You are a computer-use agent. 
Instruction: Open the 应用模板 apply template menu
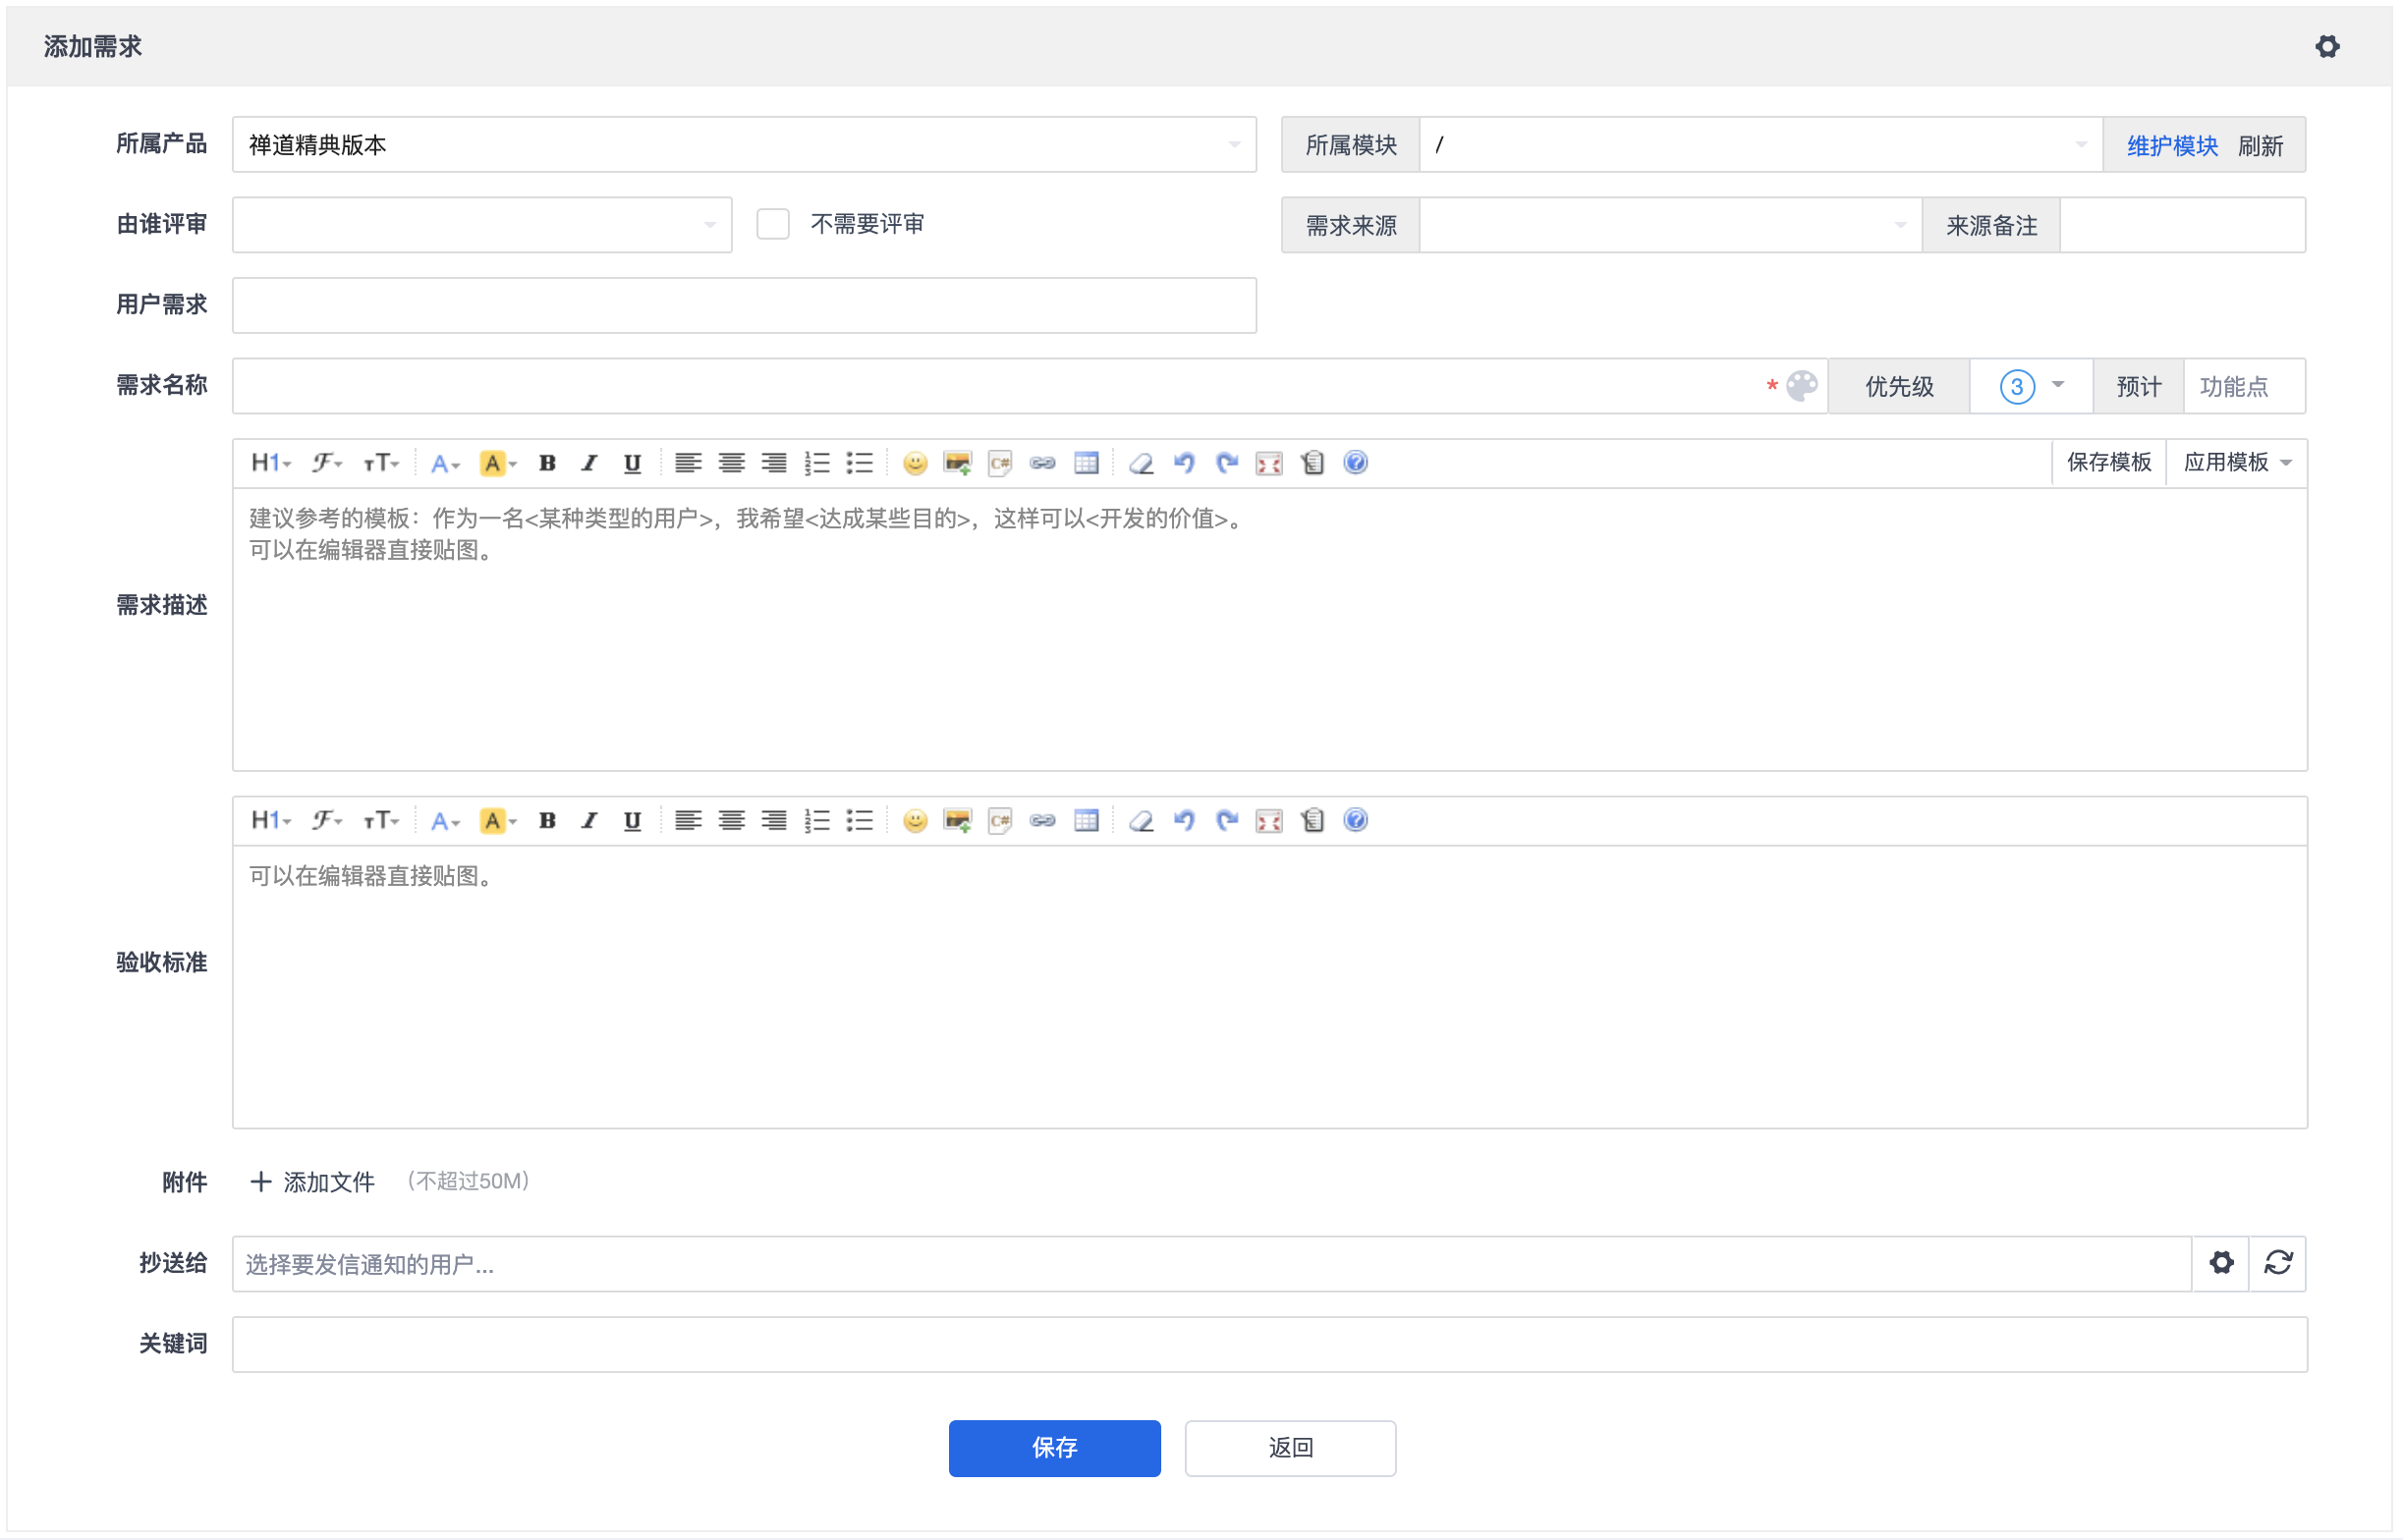(2236, 463)
